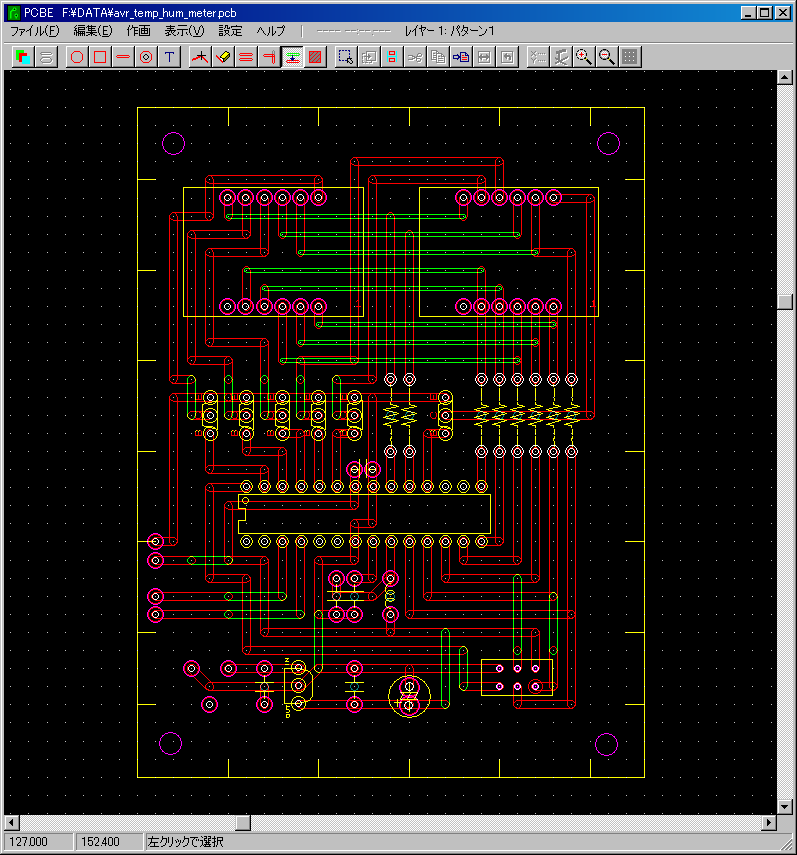The height and width of the screenshot is (855, 797).
Task: Click the bottom-right magenta mounting hole
Action: 606,744
